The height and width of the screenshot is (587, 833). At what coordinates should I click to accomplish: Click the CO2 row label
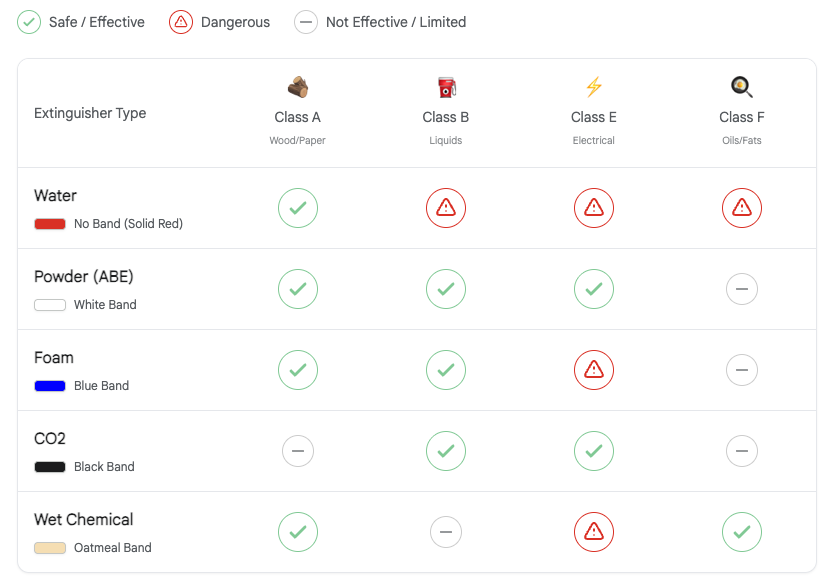50,438
